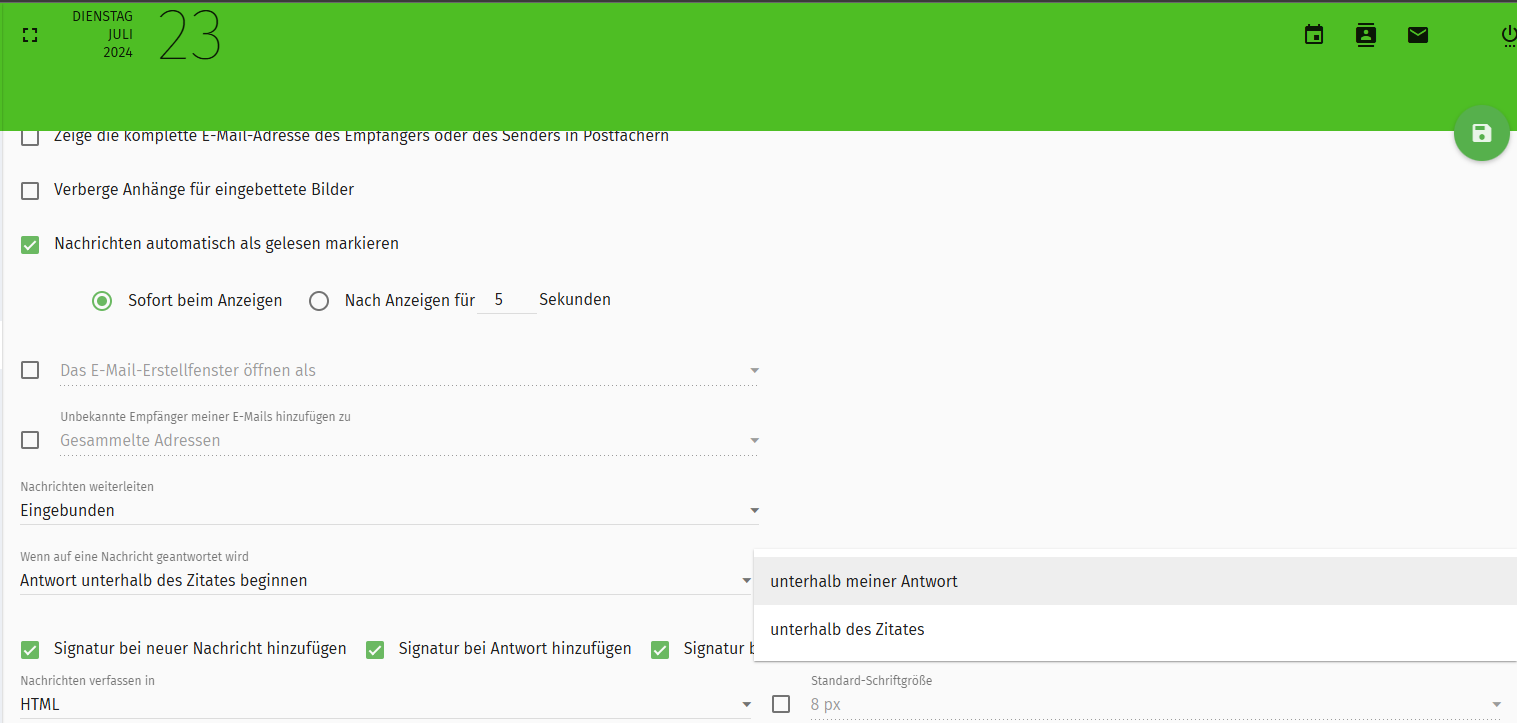
Task: Enable the 'Standard-Schriftgröße' checkbox
Action: [781, 704]
